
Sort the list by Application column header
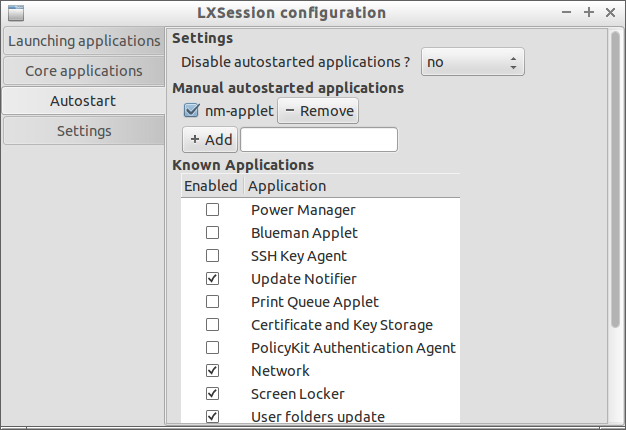tap(287, 186)
